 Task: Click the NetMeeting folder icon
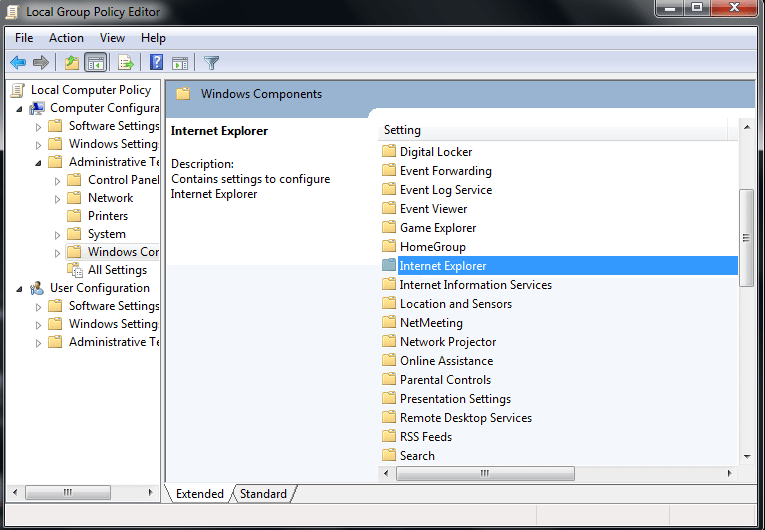[x=389, y=322]
